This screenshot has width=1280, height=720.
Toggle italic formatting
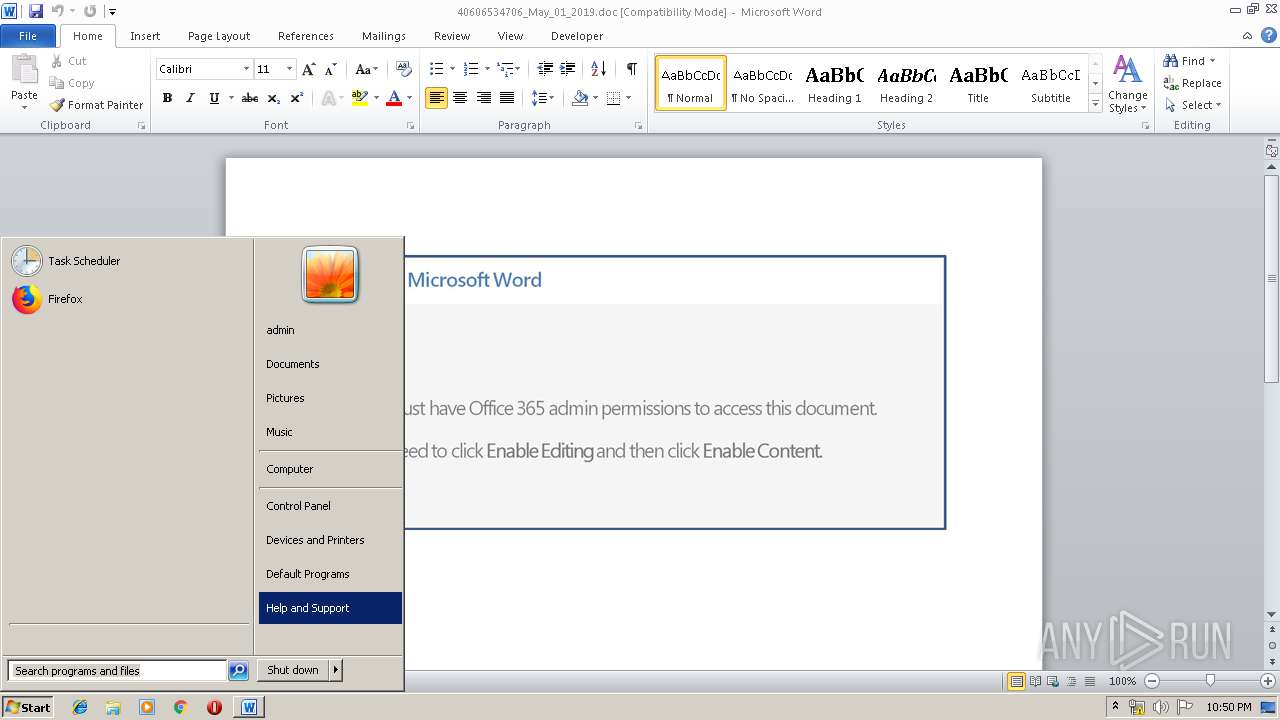pyautogui.click(x=190, y=98)
